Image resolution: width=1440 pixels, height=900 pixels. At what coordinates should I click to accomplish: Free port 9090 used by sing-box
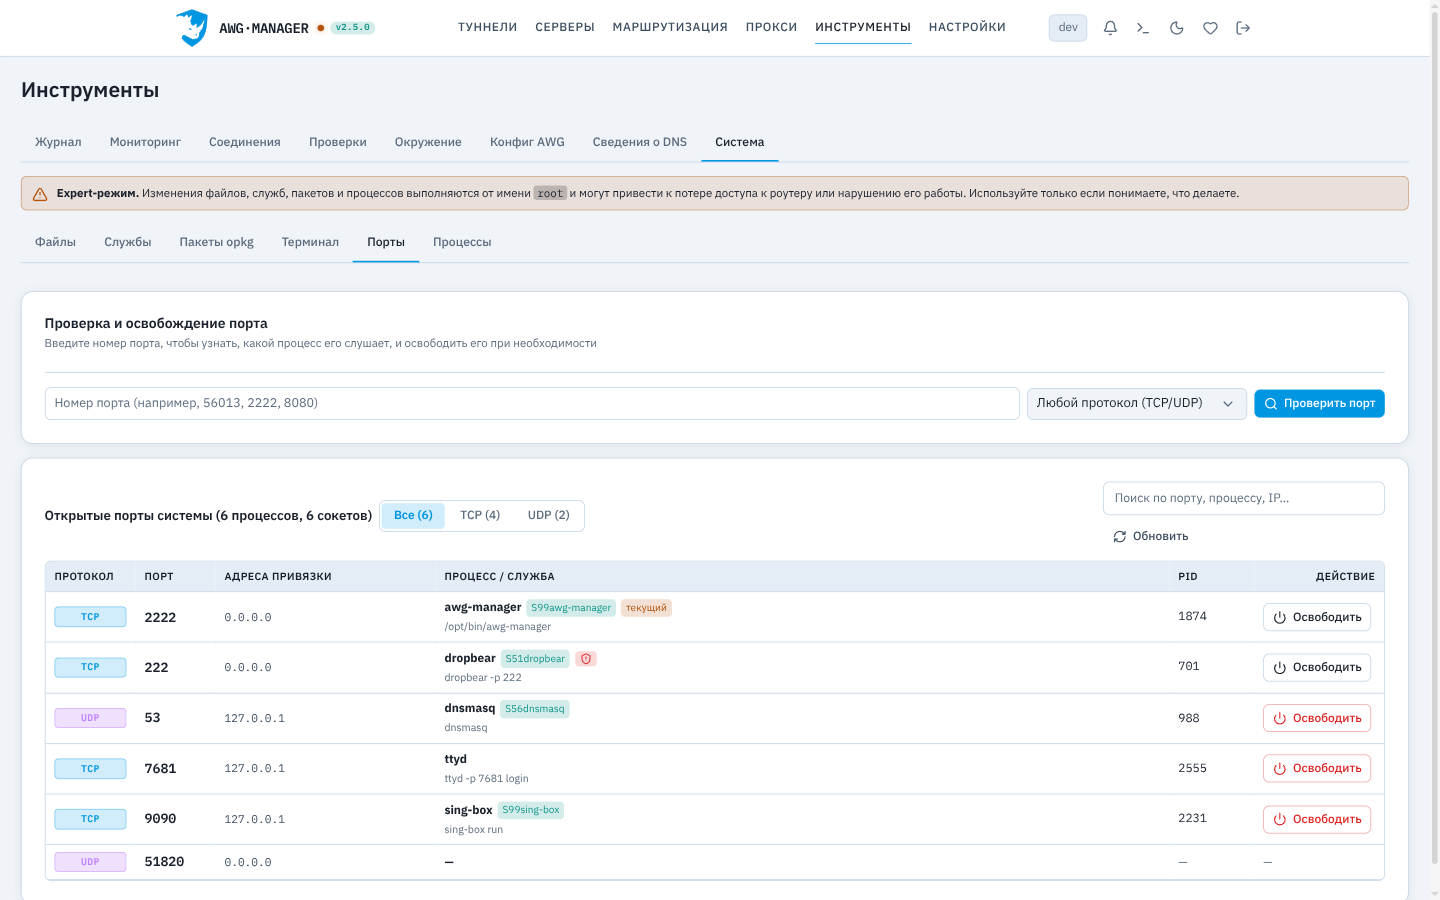1317,819
